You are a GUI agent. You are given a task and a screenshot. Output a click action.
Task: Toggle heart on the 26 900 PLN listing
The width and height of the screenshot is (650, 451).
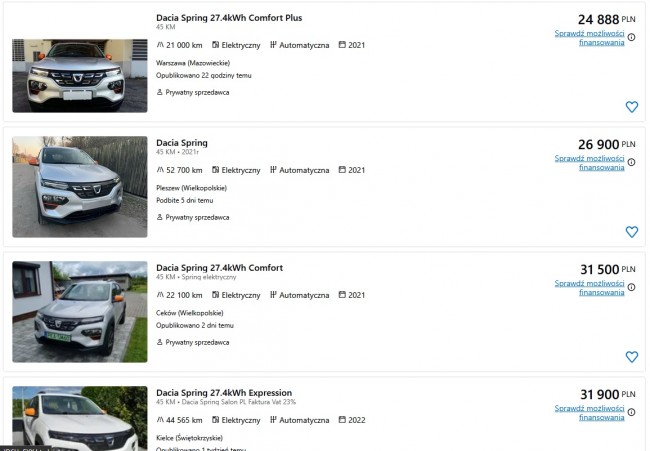(x=631, y=232)
